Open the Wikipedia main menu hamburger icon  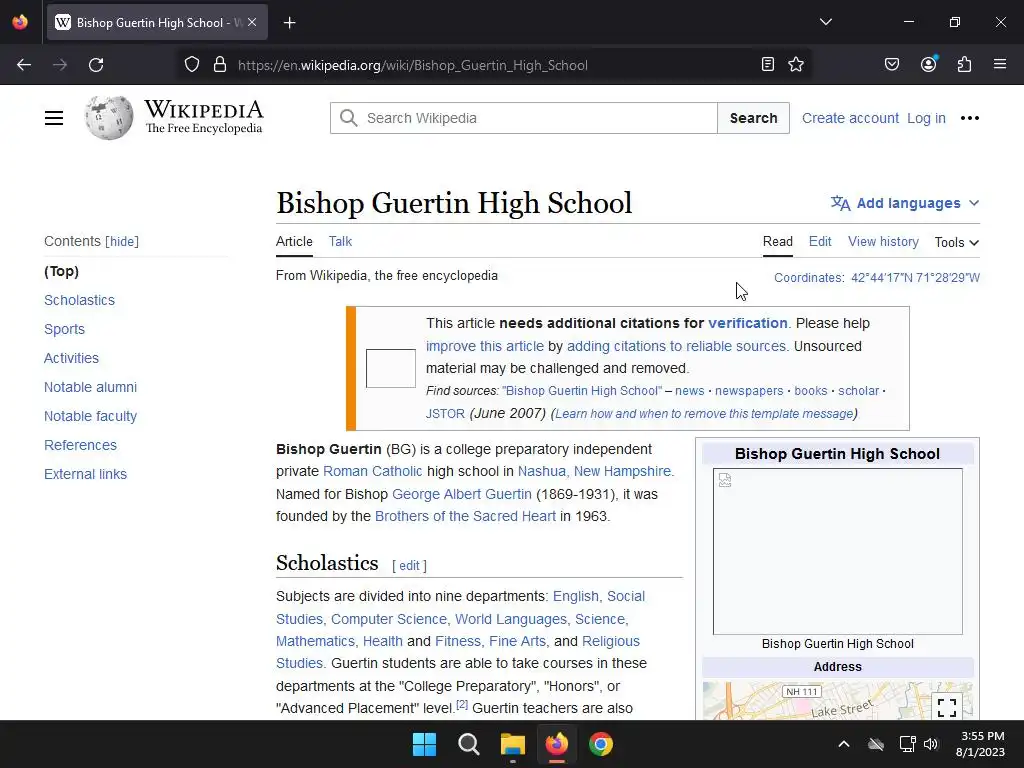pyautogui.click(x=54, y=118)
